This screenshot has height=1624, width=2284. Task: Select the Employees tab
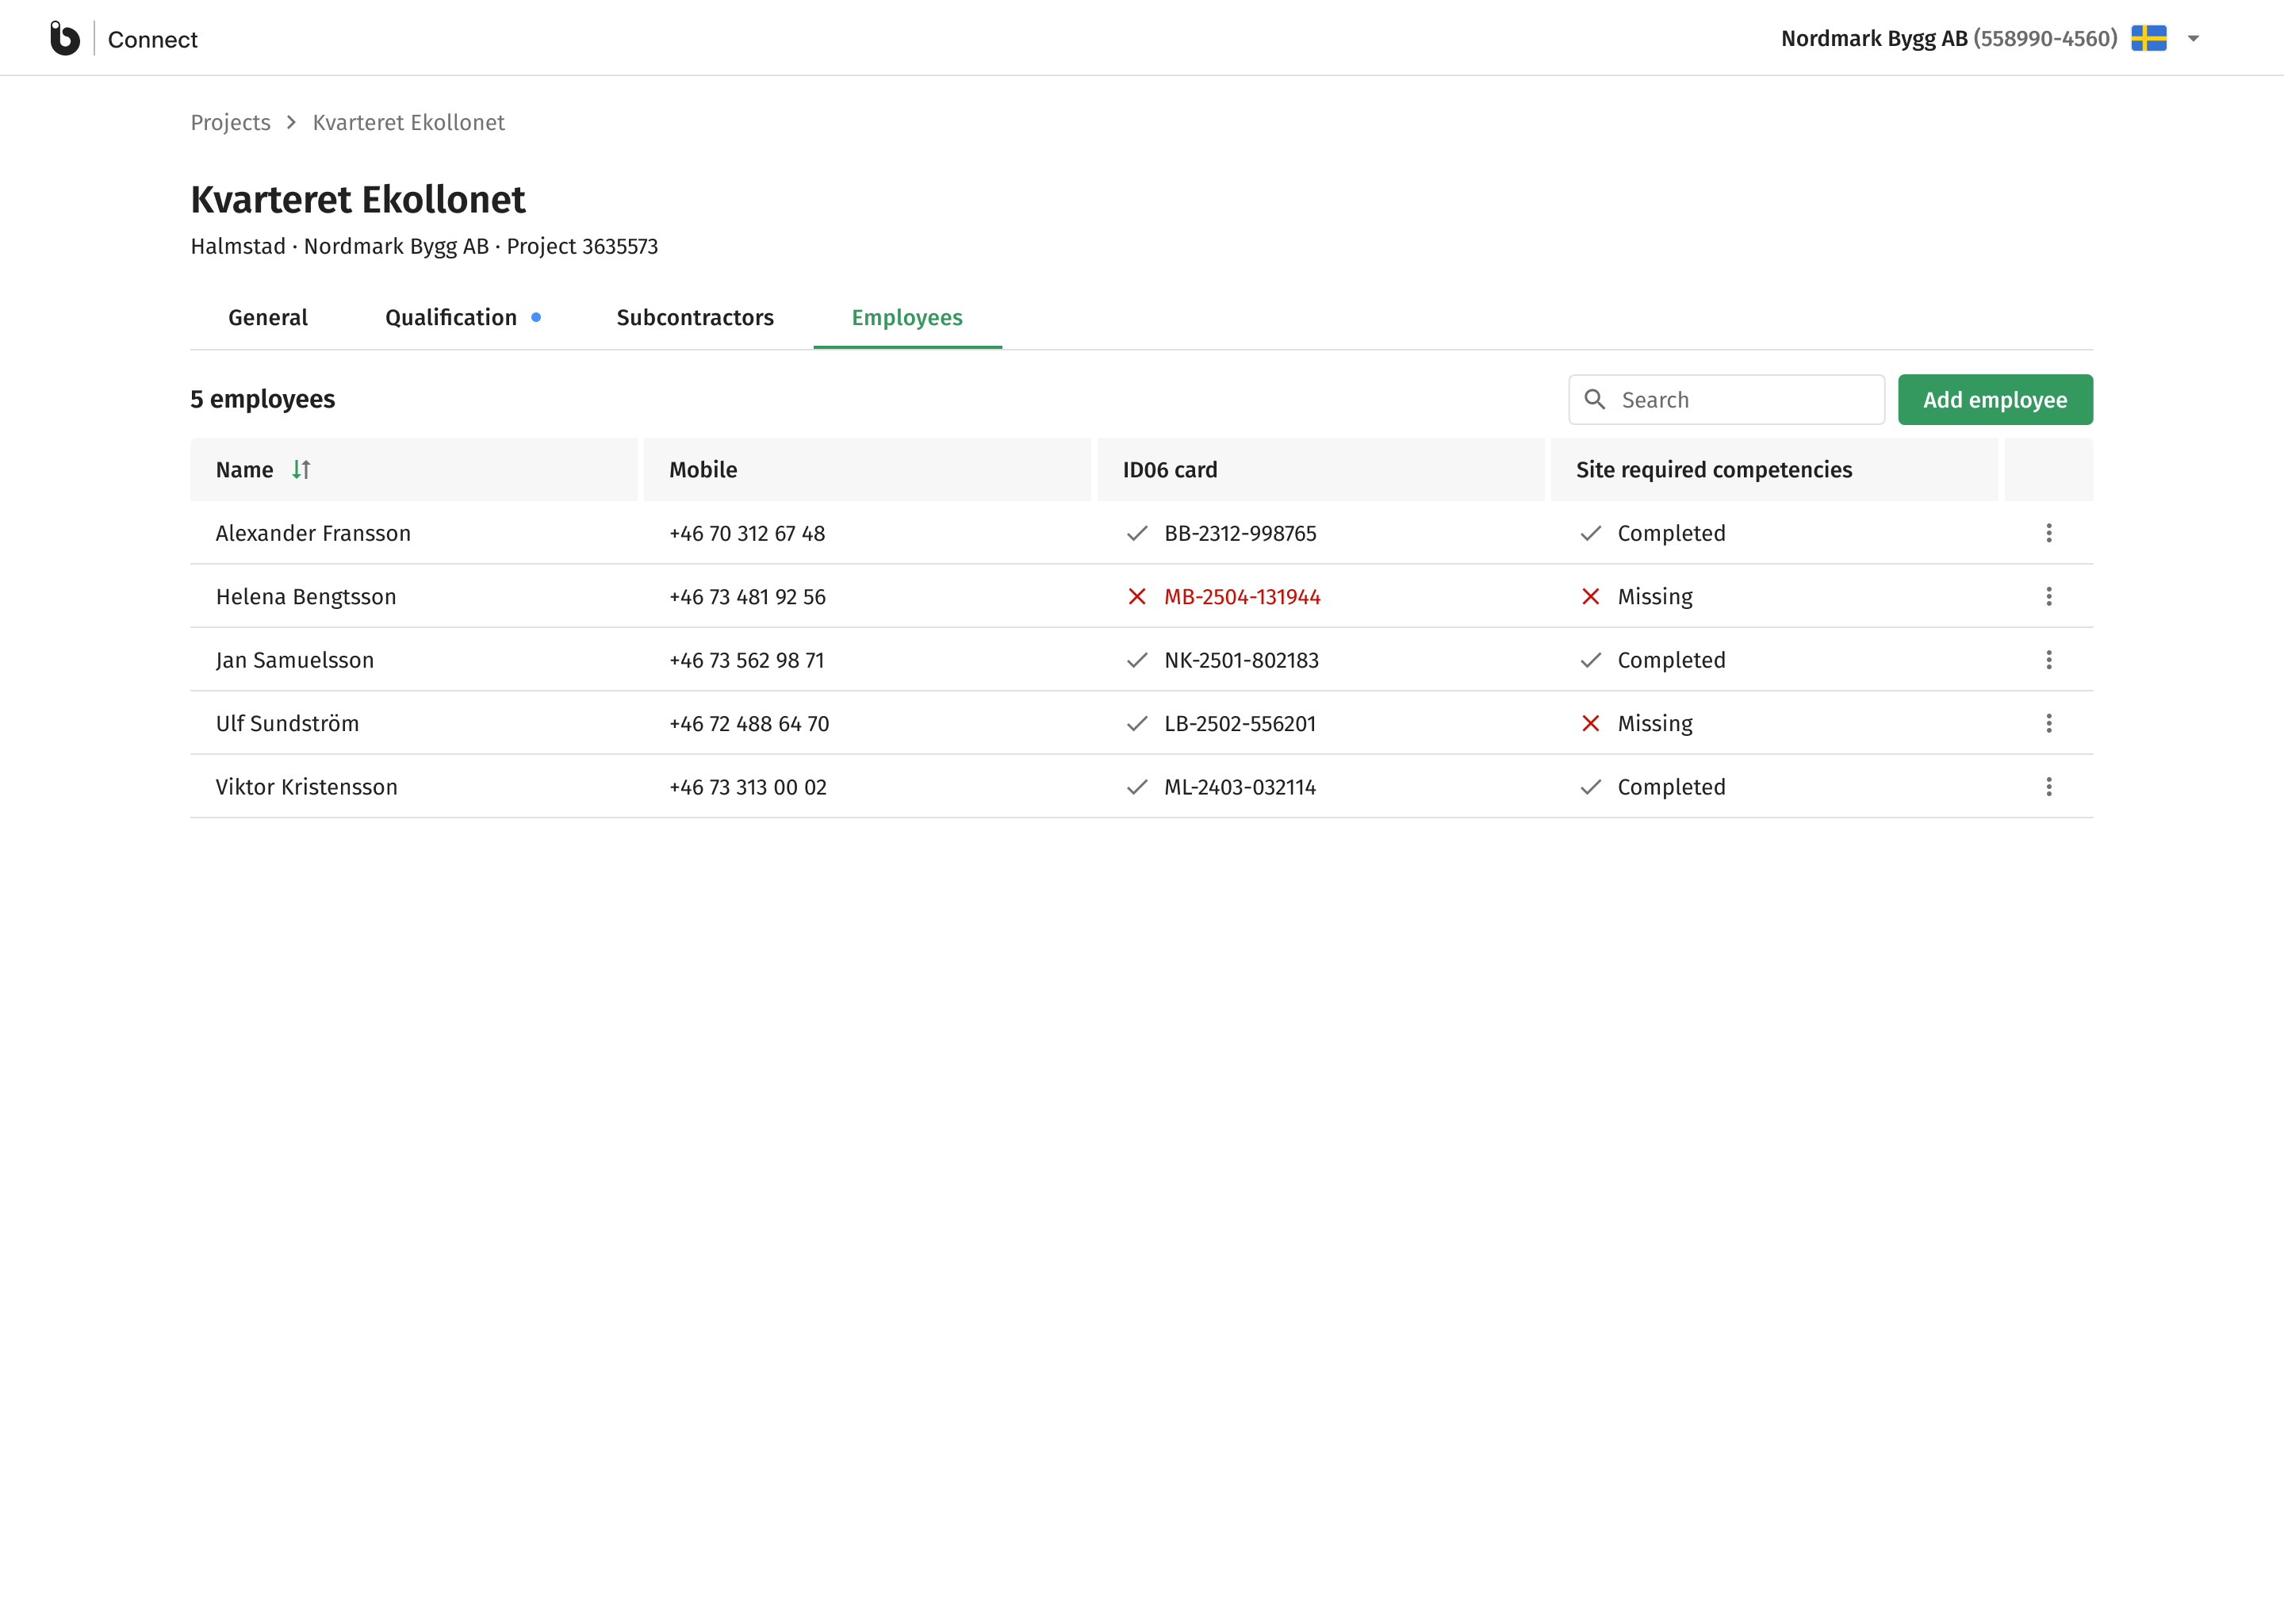(907, 317)
